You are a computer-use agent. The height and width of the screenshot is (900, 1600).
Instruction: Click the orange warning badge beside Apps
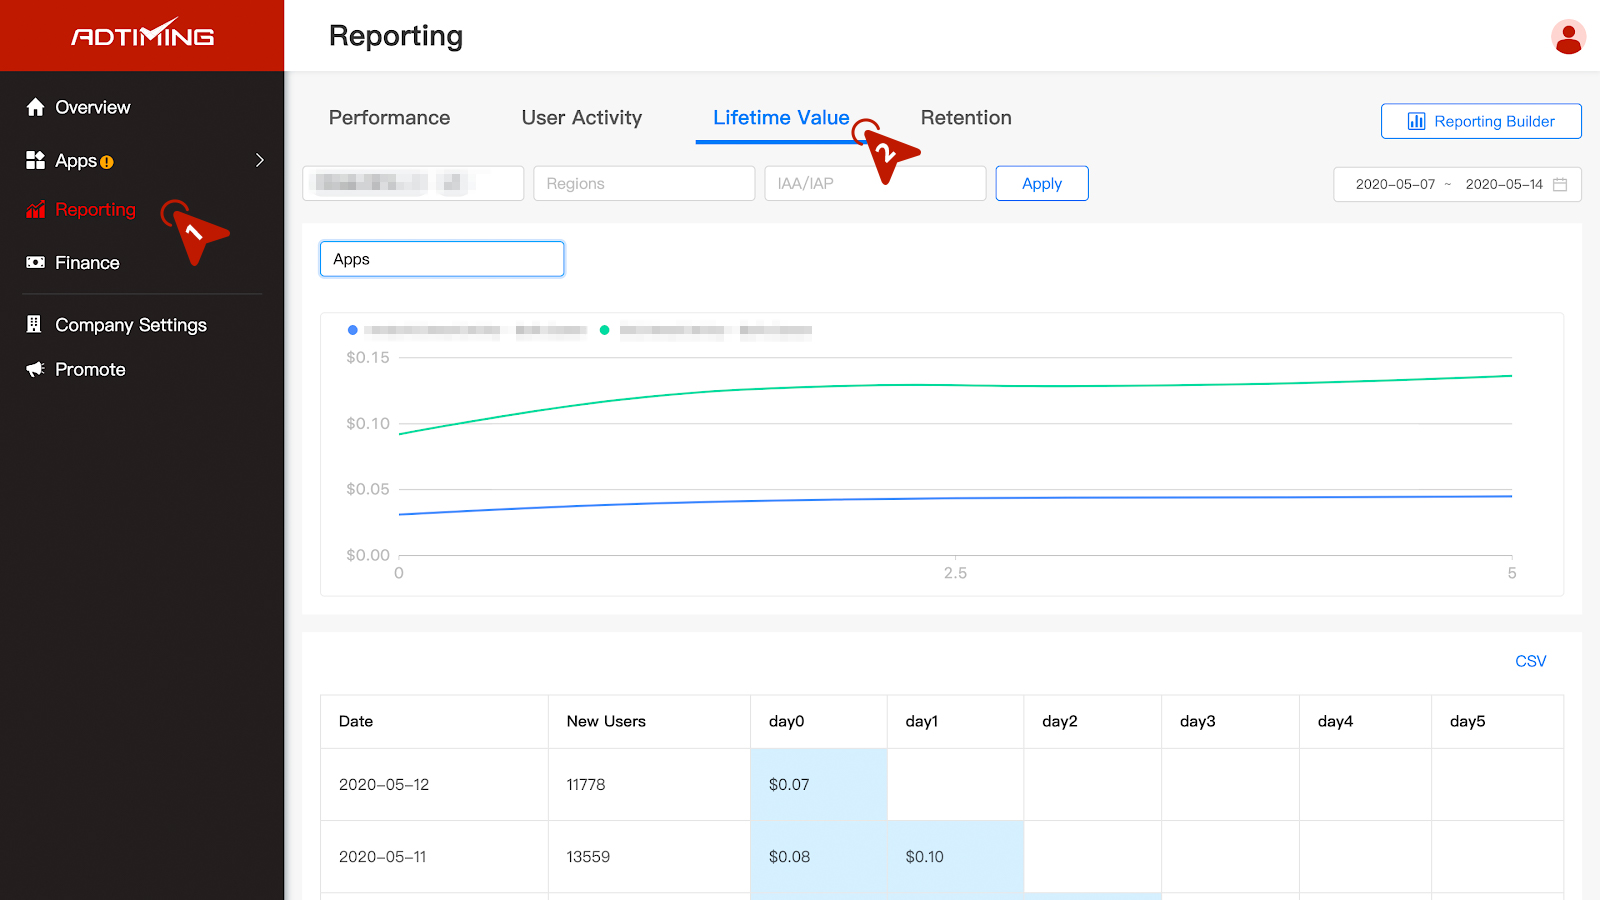(x=107, y=162)
